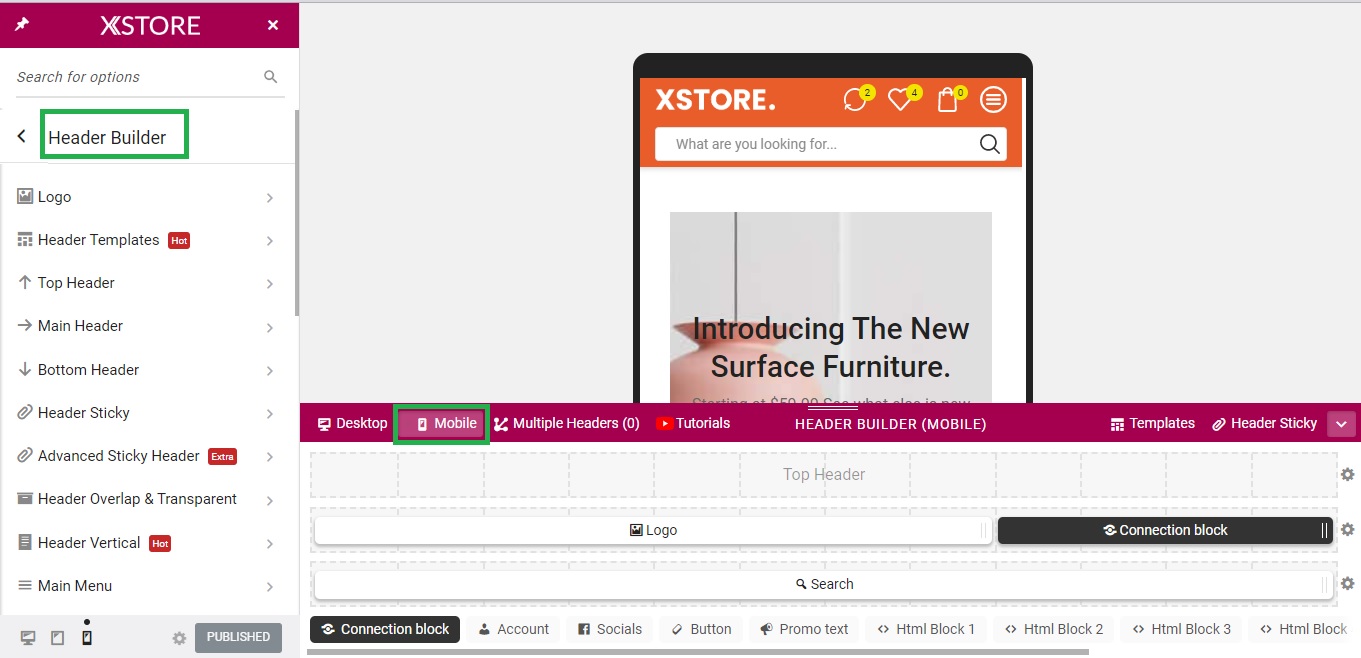
Task: Click the magnifier icon in options search
Action: point(271,77)
